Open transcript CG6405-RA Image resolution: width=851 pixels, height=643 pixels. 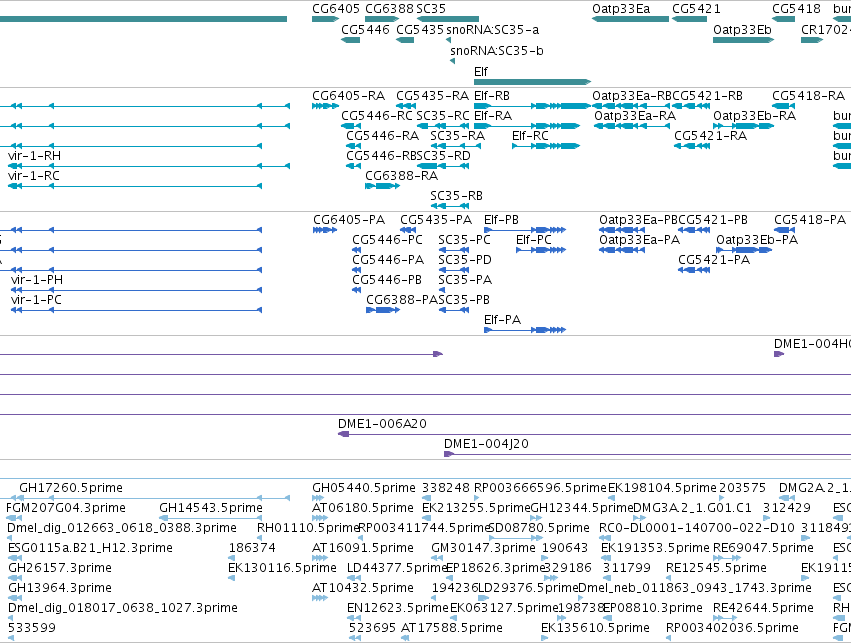pos(348,96)
